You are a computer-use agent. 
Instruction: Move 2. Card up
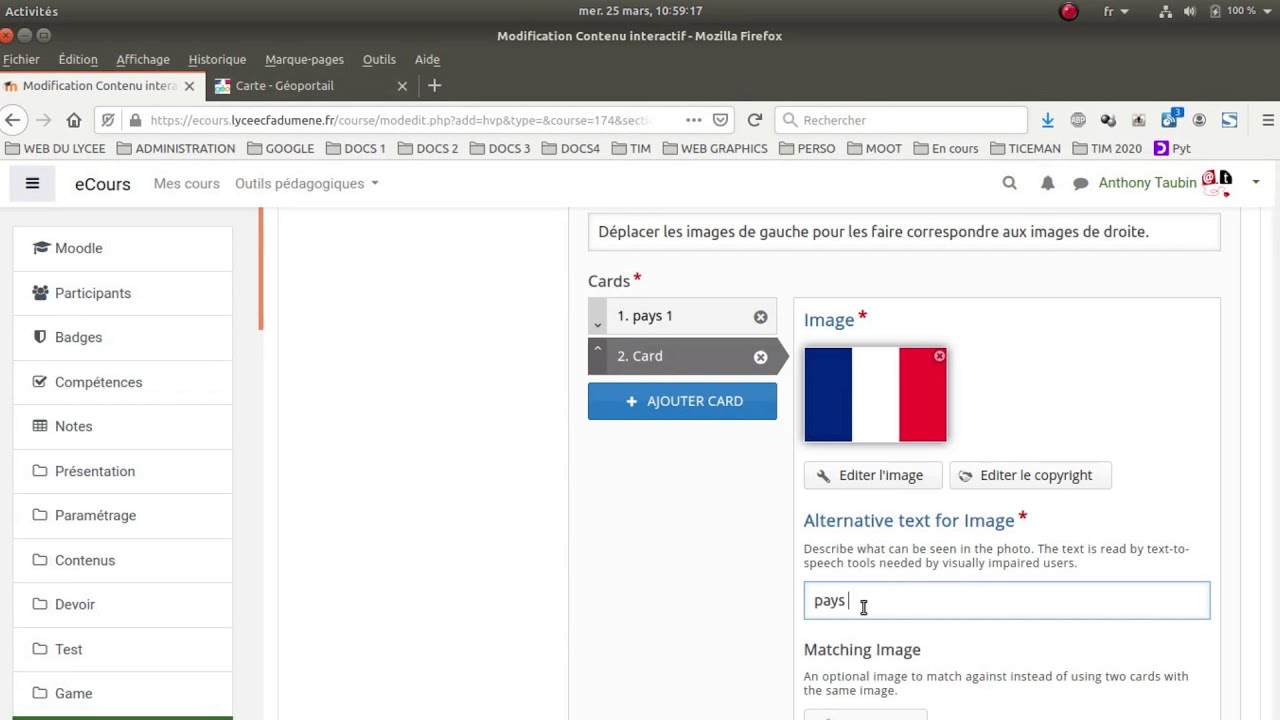point(597,348)
